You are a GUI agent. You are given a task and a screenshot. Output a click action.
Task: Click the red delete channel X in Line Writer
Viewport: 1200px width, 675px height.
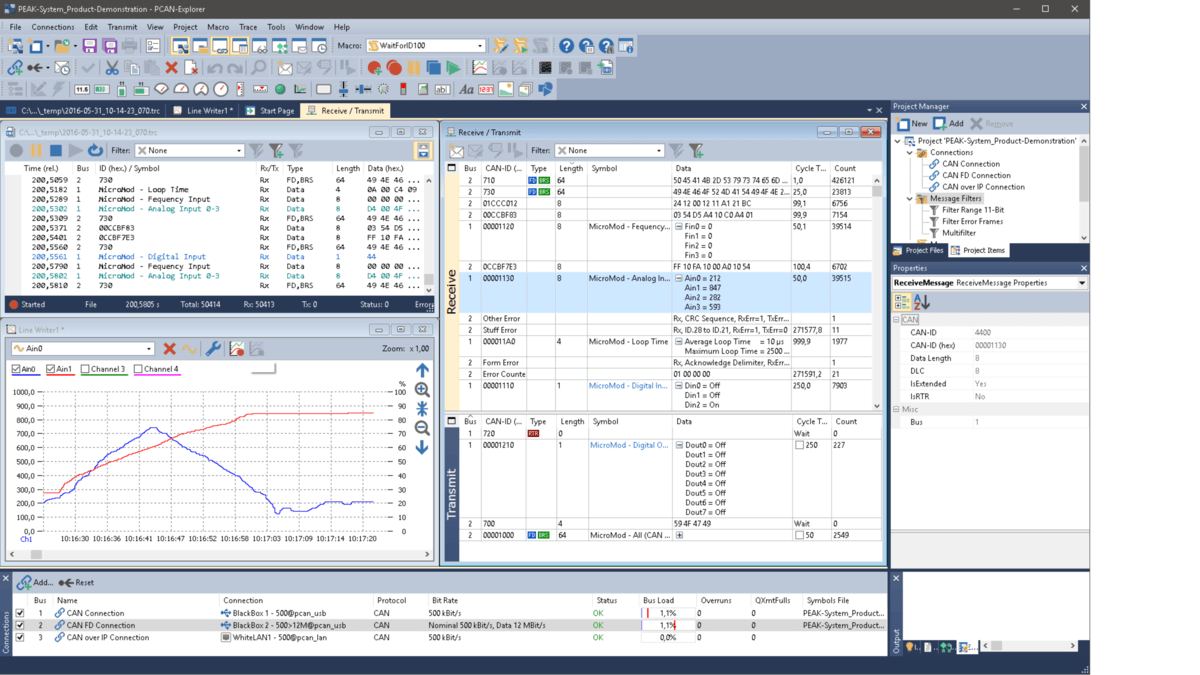tap(169, 348)
